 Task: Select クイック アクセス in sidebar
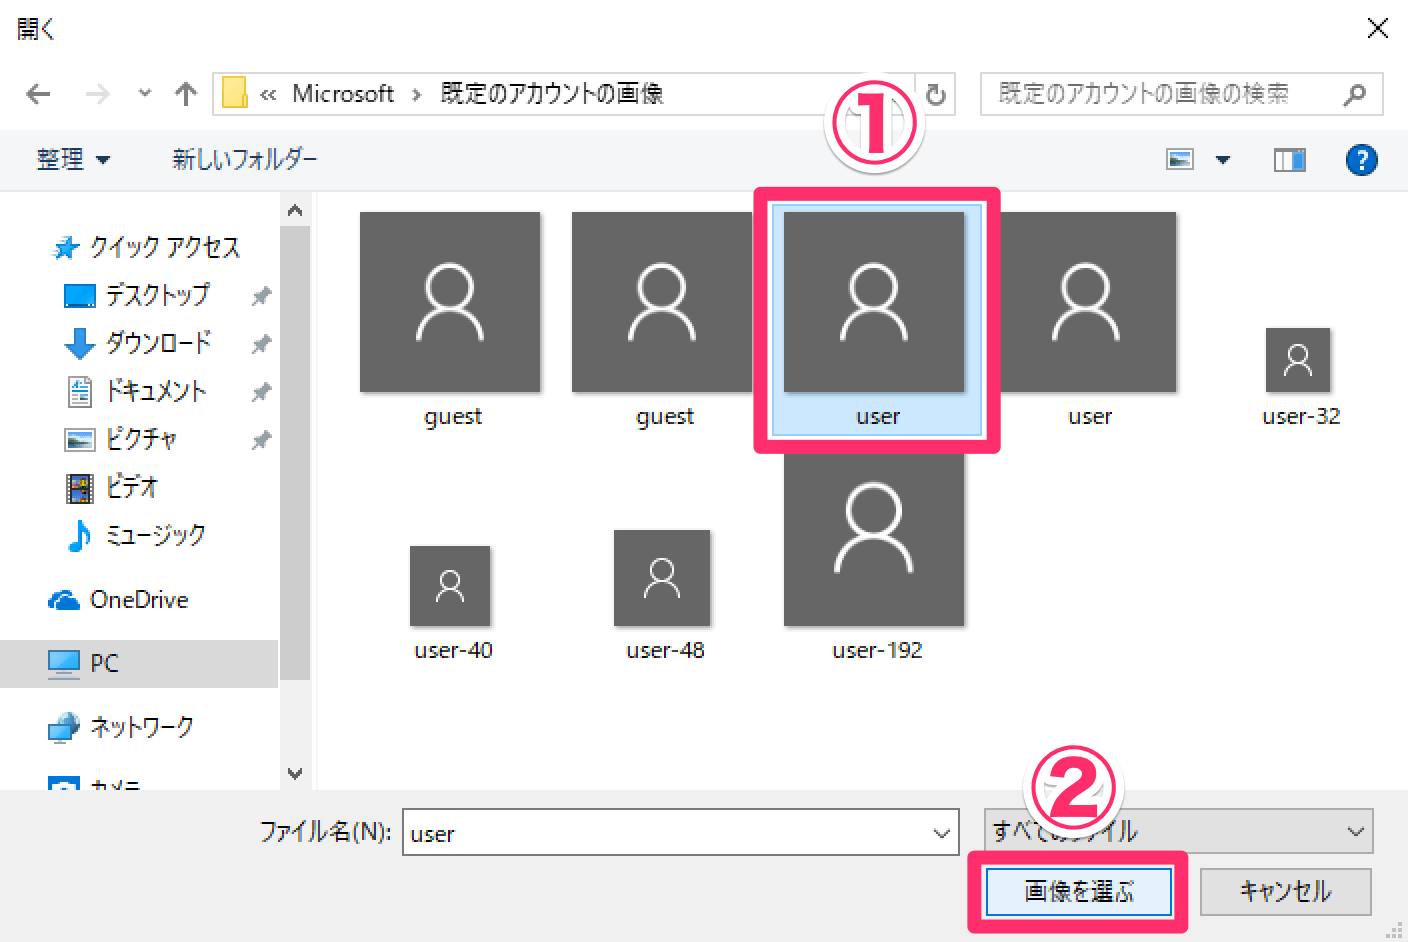(x=146, y=247)
